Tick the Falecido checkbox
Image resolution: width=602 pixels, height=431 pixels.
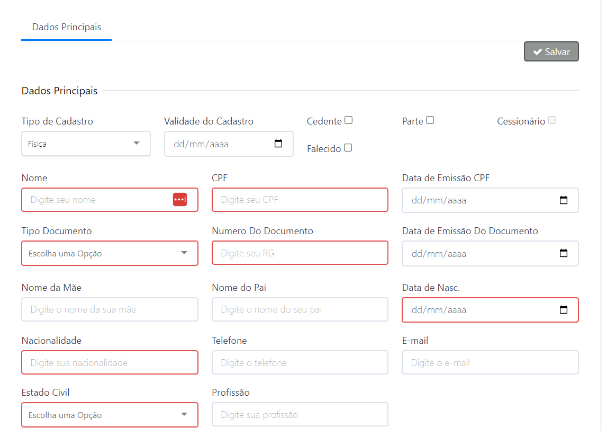348,148
